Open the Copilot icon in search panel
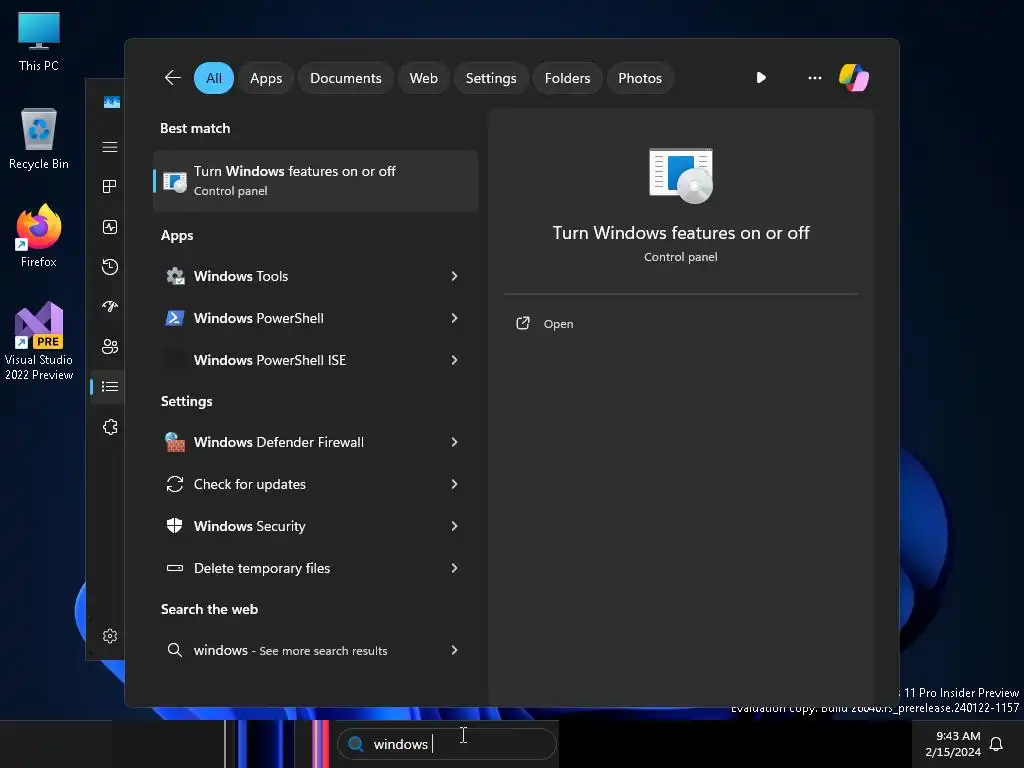 (854, 78)
